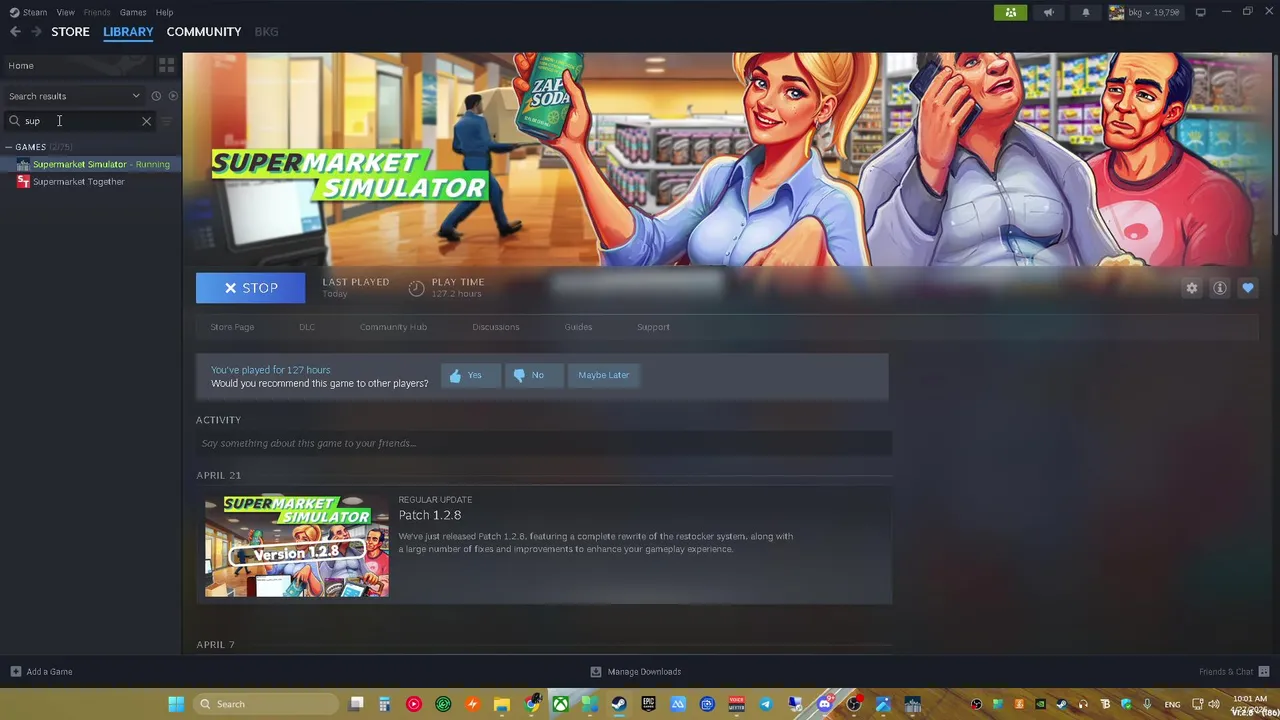Open the advanced filter icon next to search
This screenshot has width=1280, height=720.
coord(167,121)
